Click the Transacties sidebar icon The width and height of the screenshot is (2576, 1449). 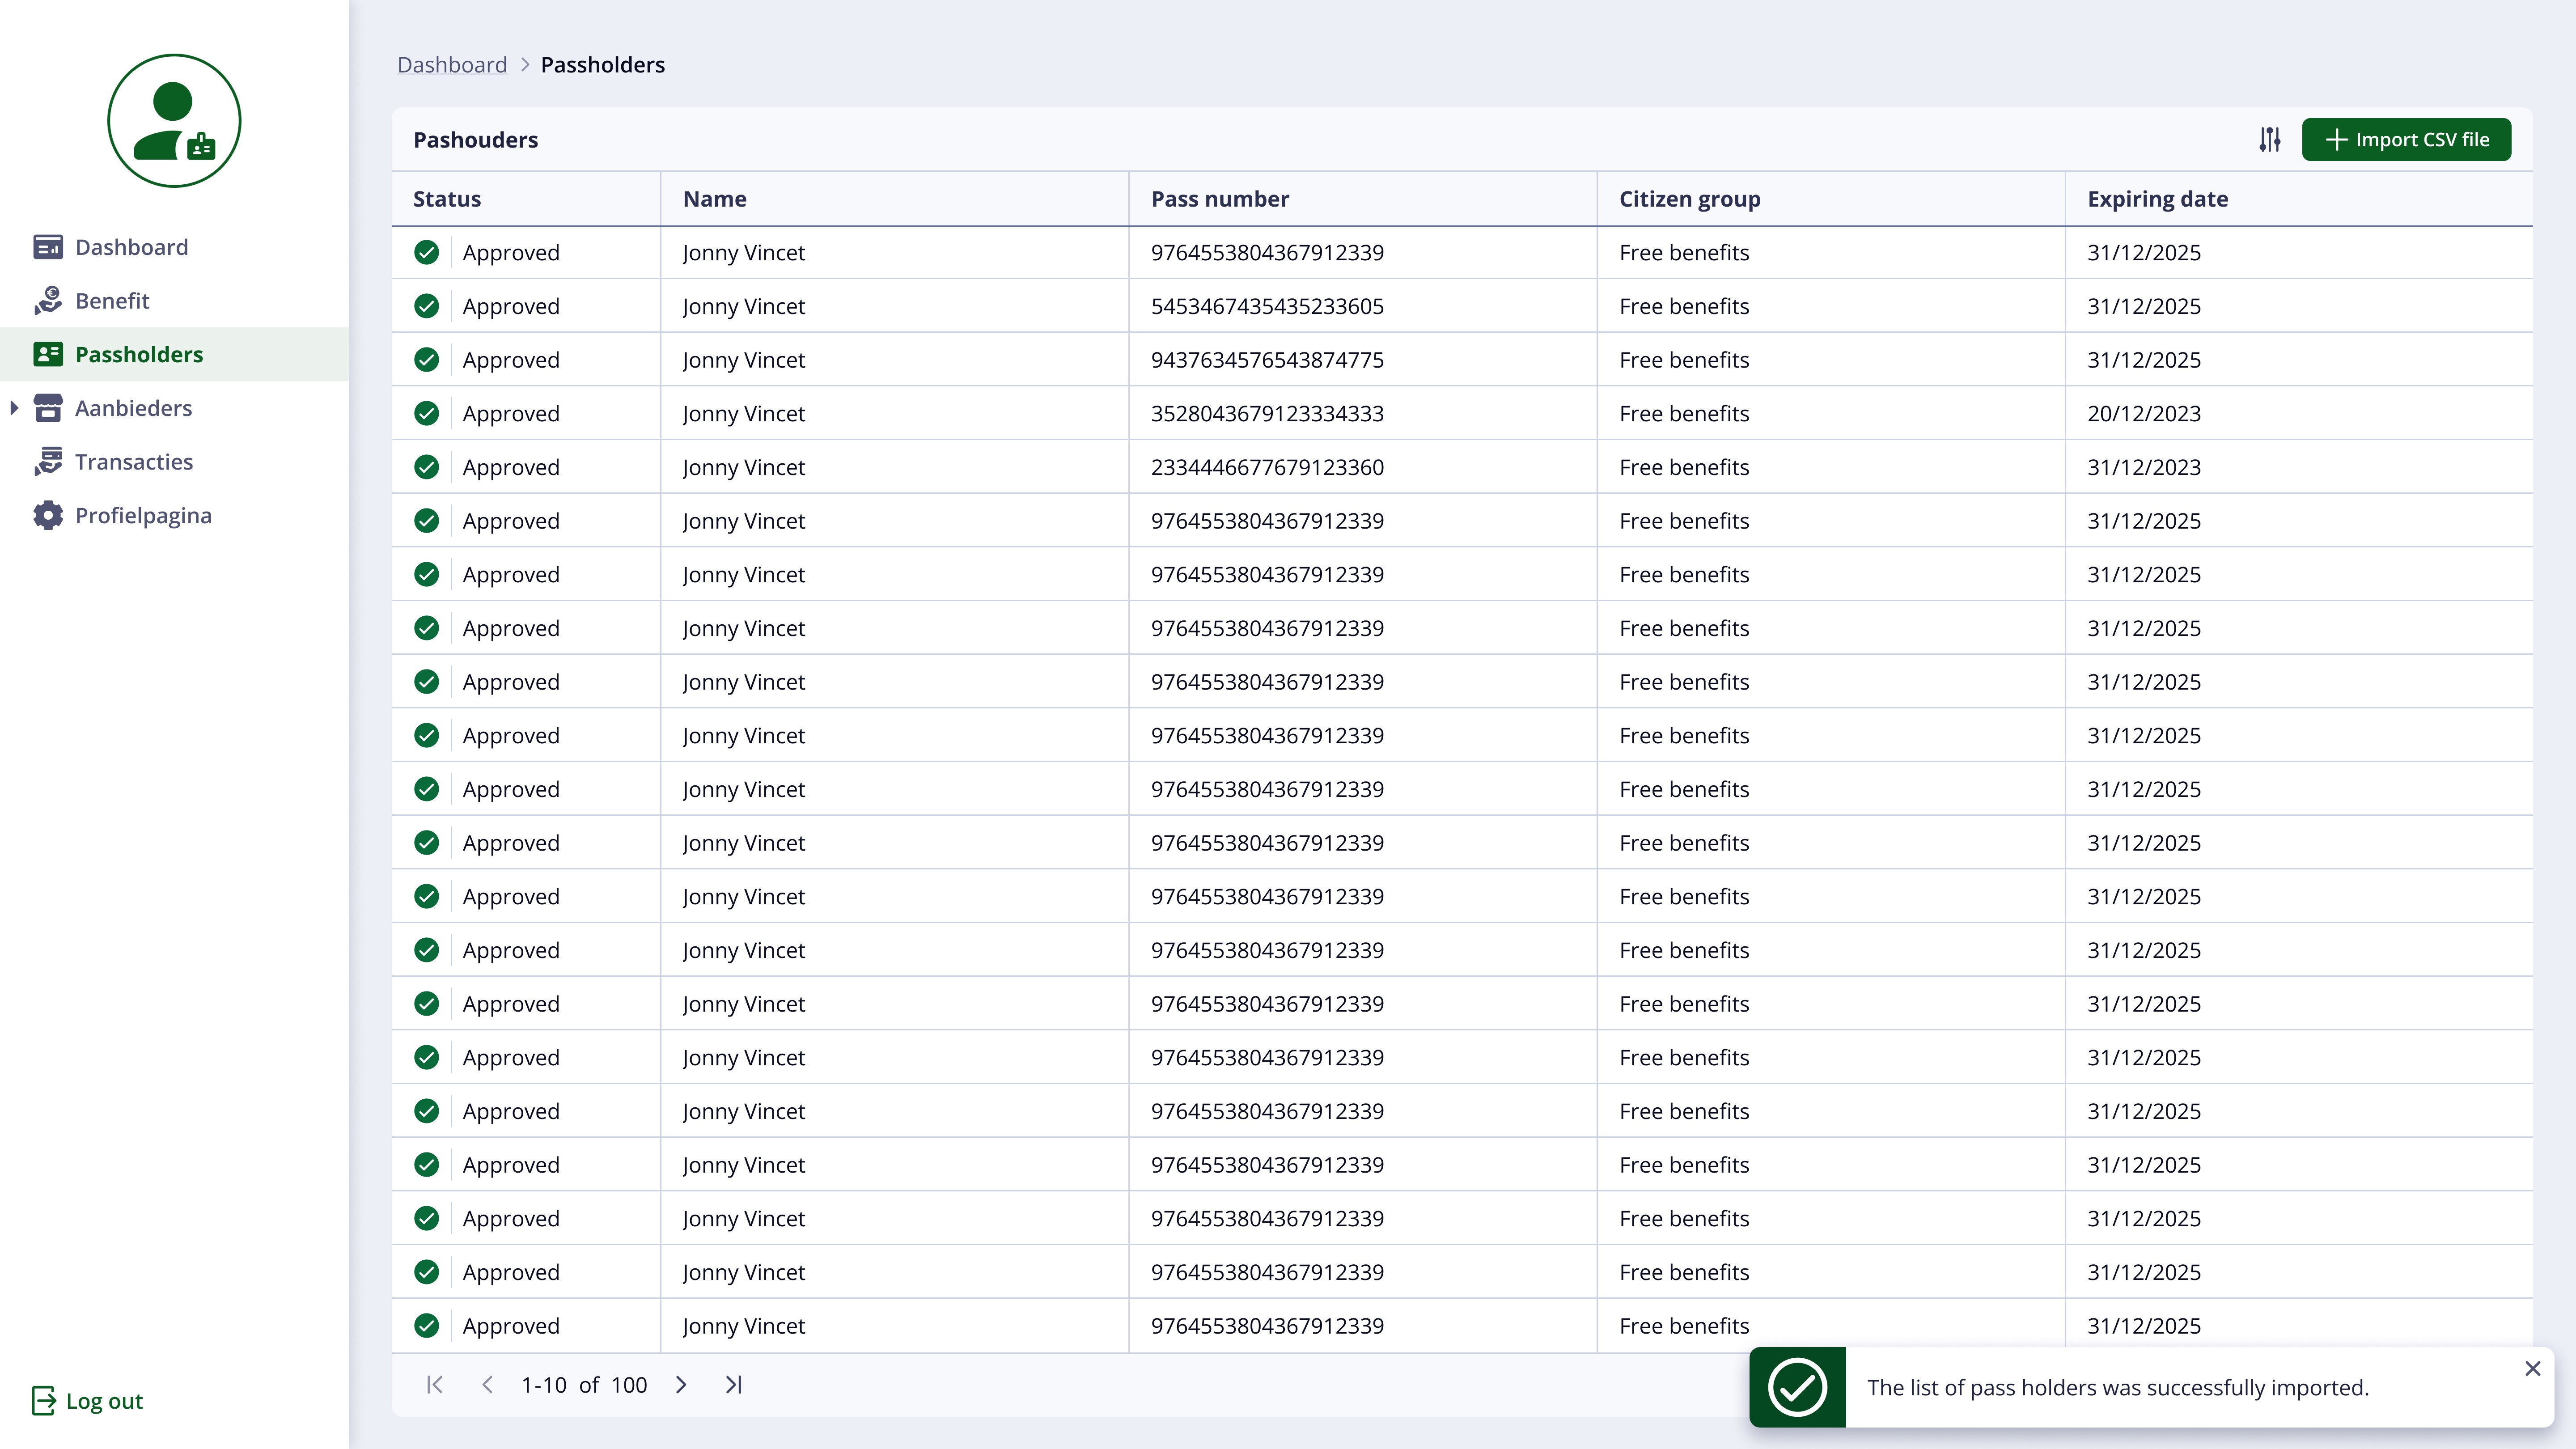point(48,462)
